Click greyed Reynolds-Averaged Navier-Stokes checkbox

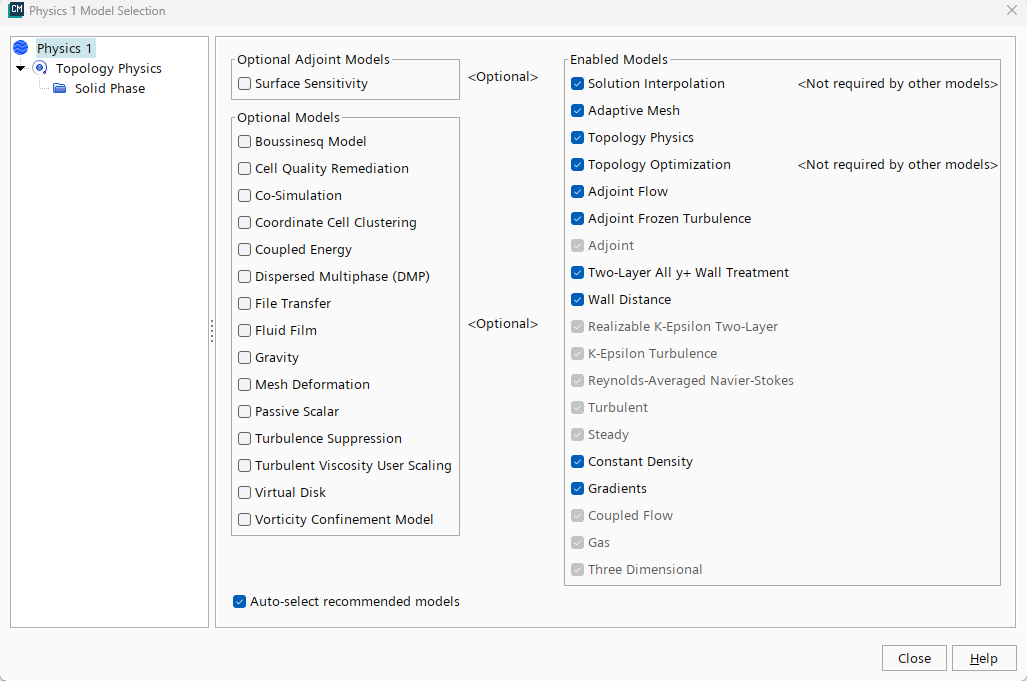pos(577,380)
